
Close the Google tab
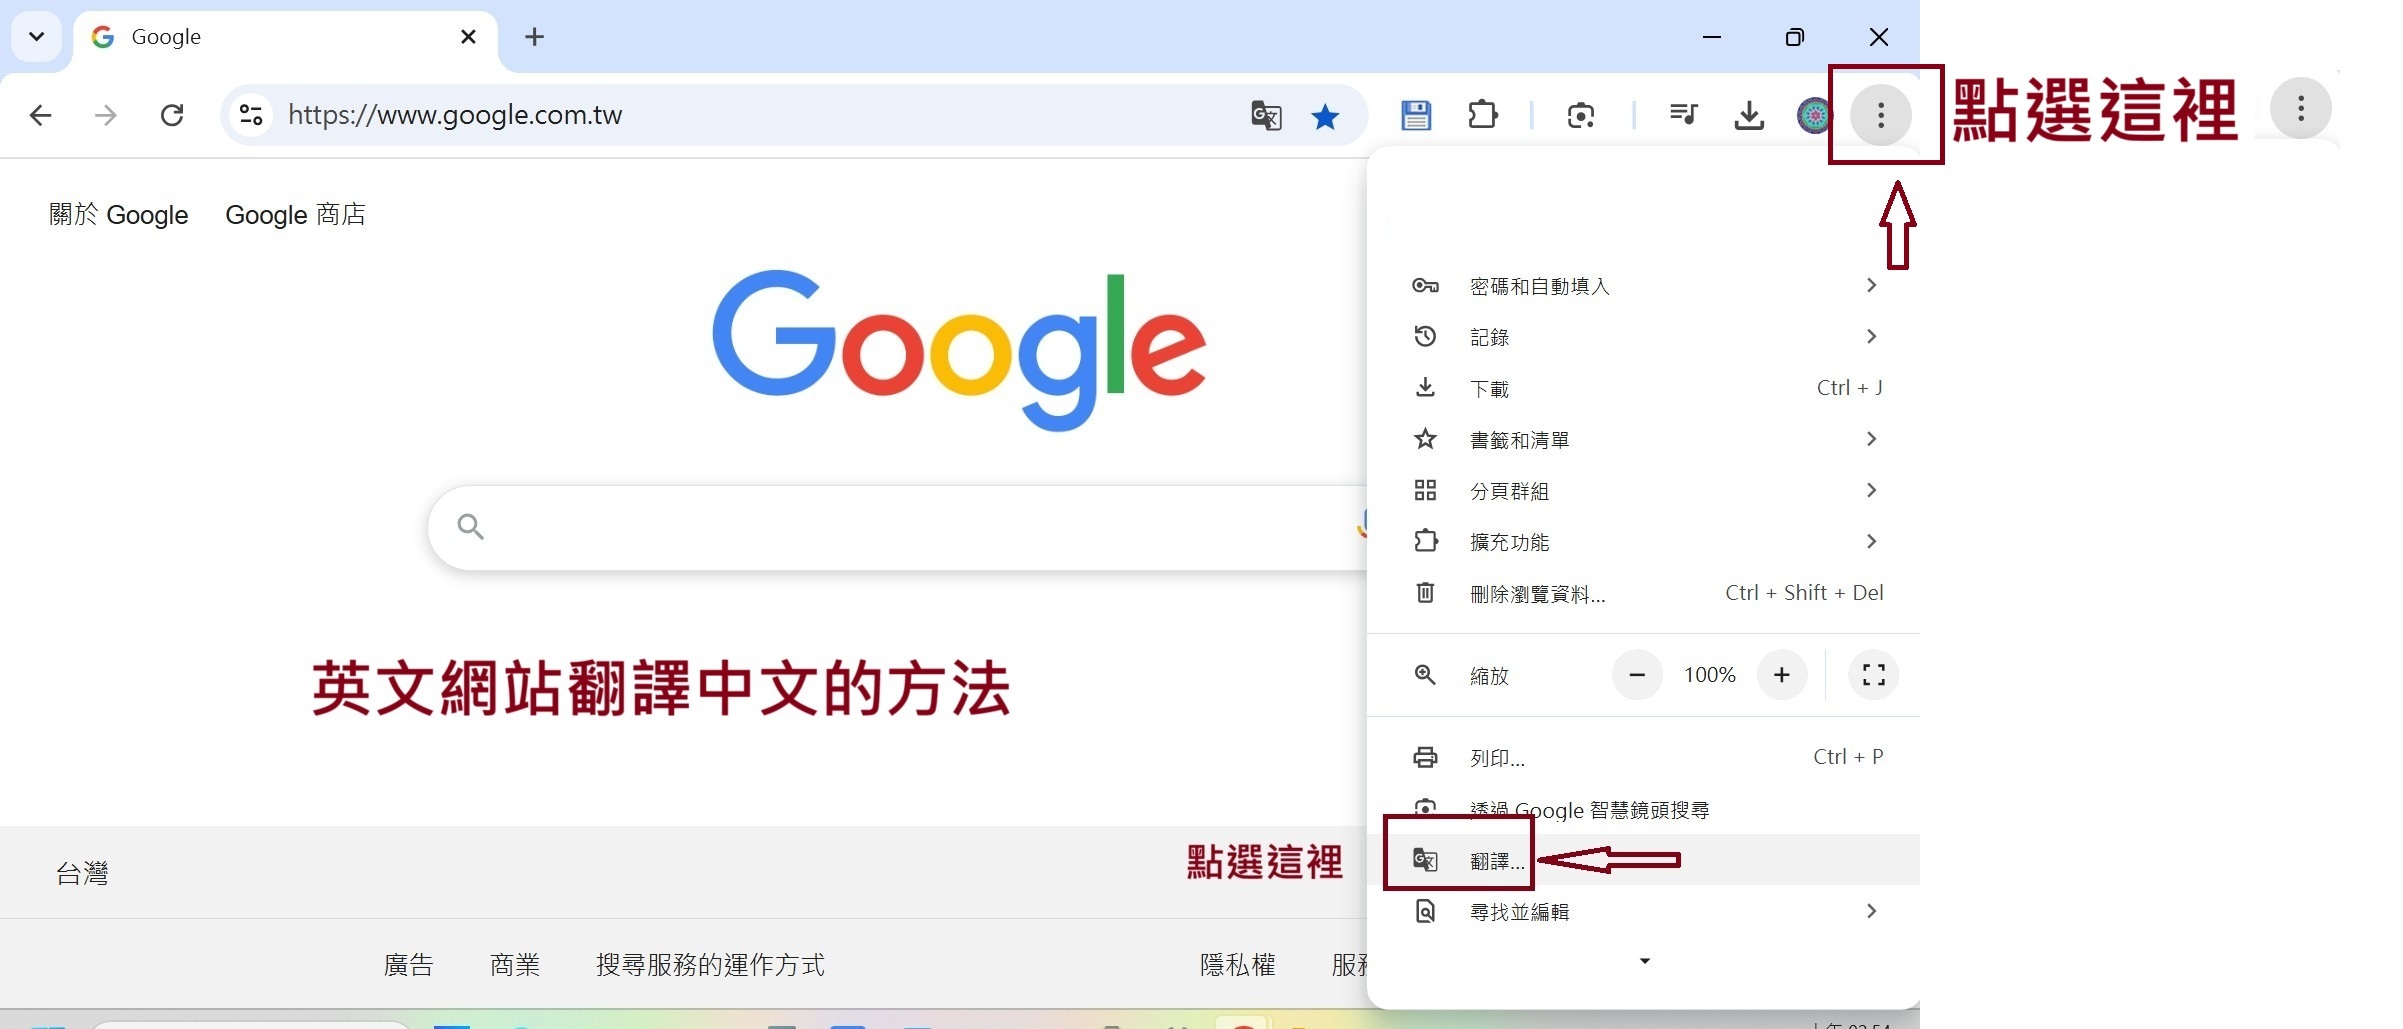click(468, 37)
